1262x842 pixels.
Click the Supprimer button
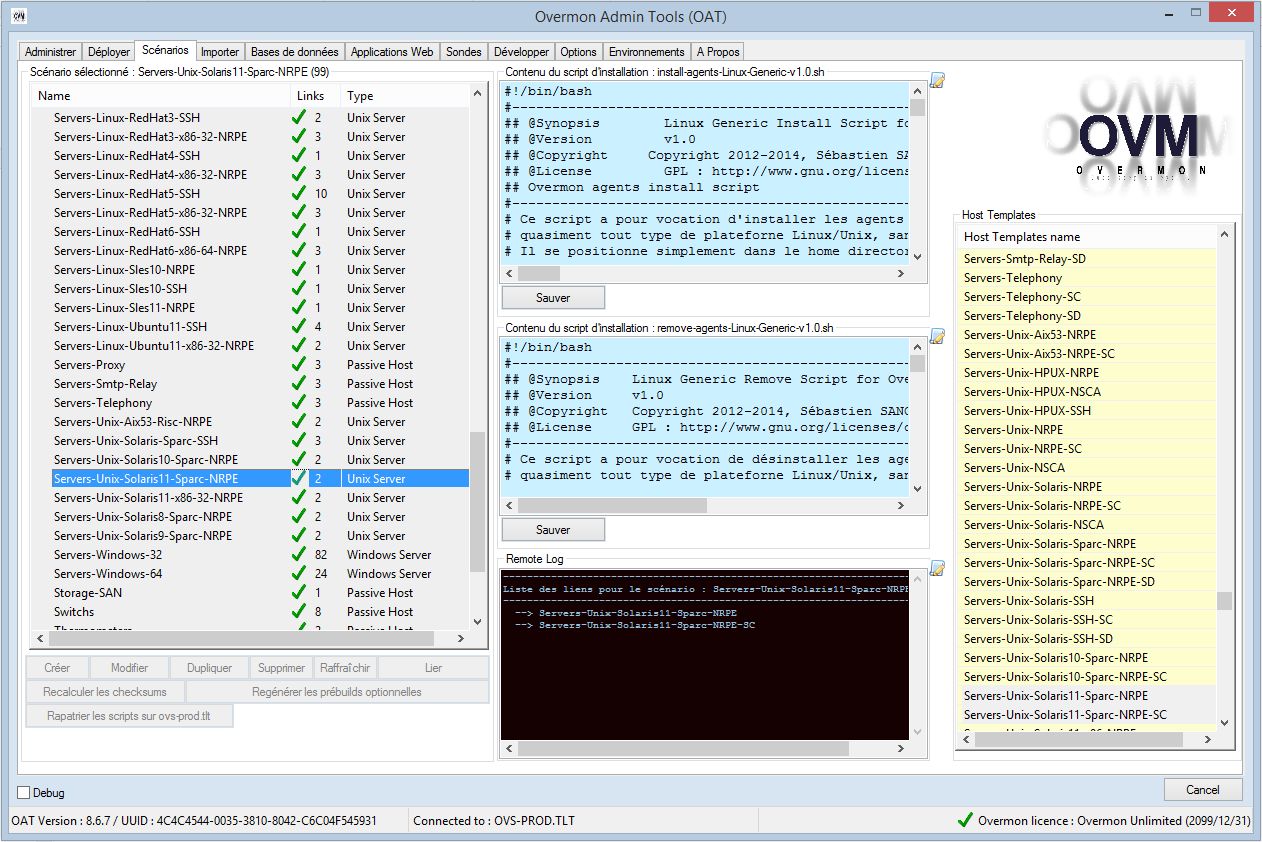point(281,668)
